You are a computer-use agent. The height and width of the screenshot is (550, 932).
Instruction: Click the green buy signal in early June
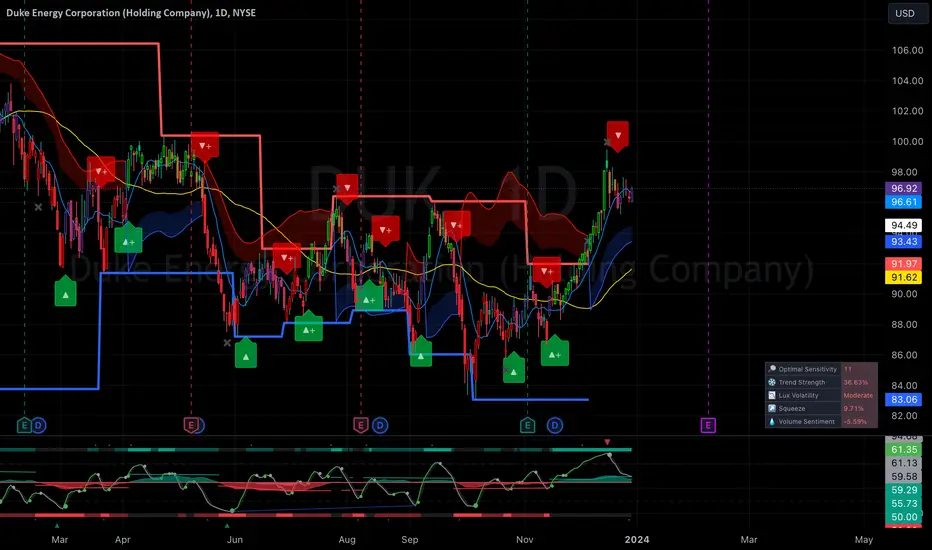coord(245,354)
